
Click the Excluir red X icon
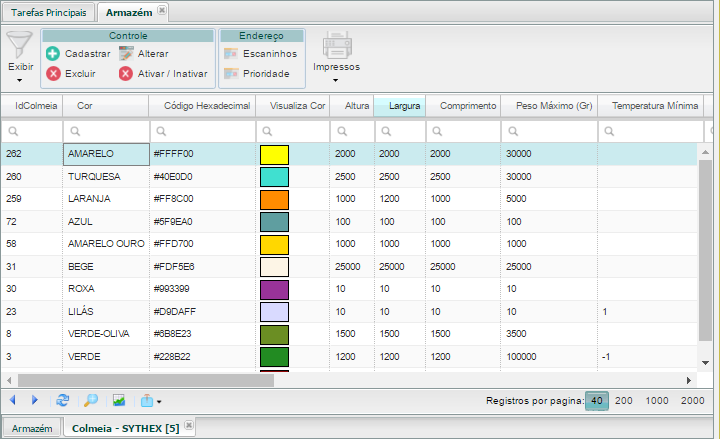(x=53, y=73)
